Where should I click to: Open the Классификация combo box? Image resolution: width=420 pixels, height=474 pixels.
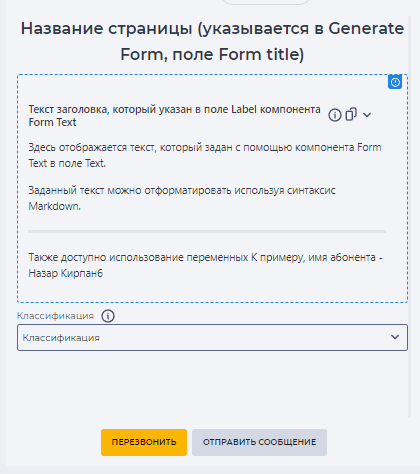pos(212,337)
